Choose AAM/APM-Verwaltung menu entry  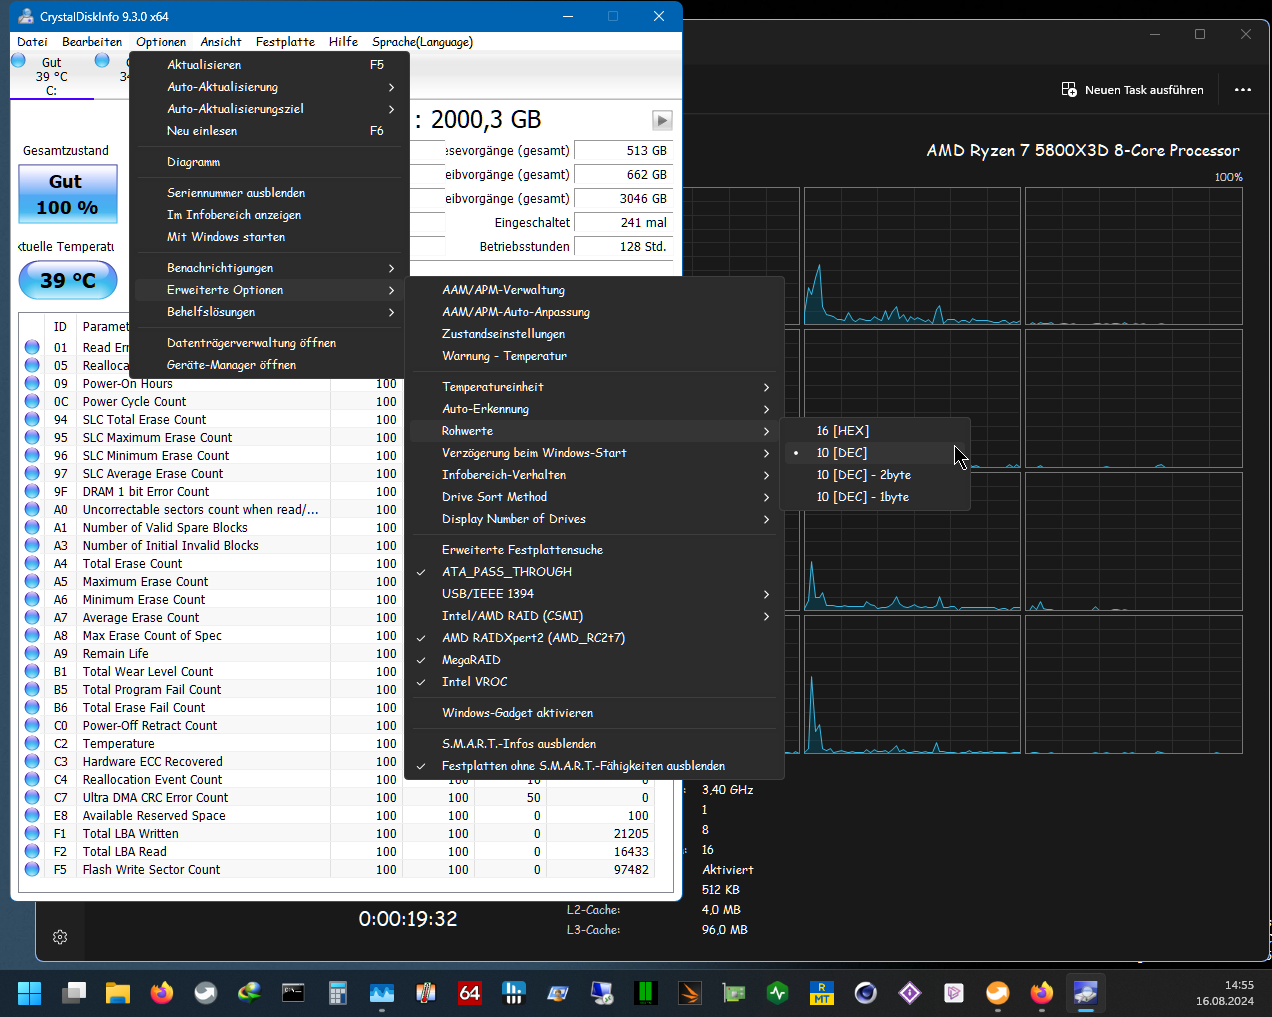[596, 290]
